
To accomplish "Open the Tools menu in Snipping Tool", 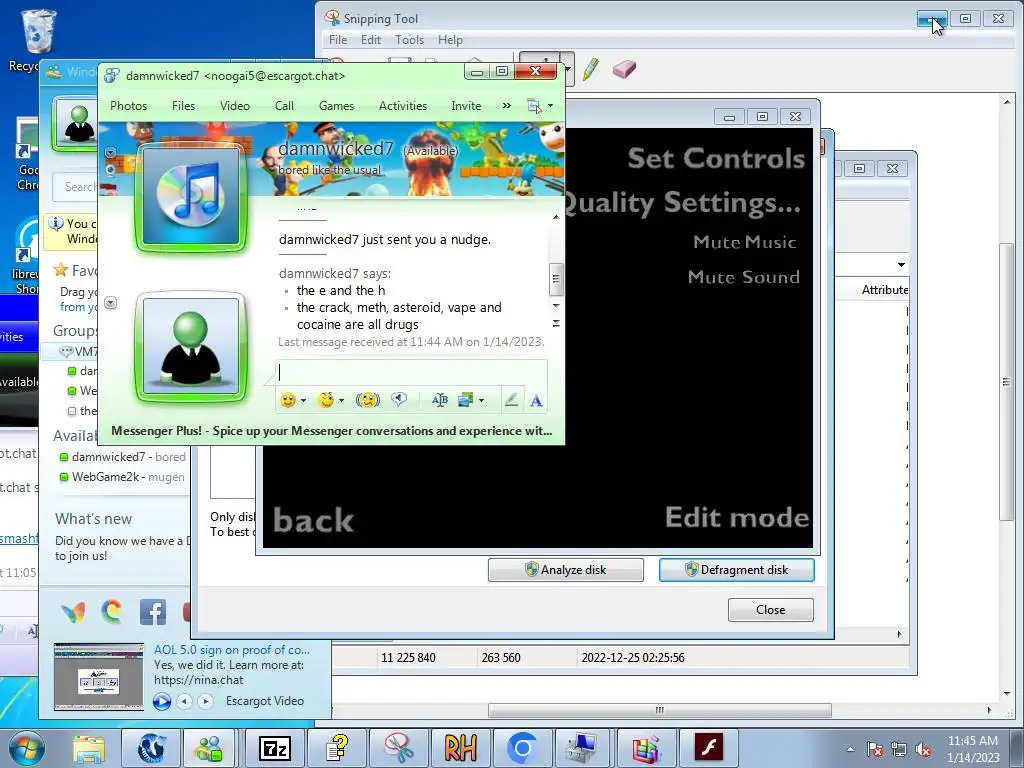I will (x=409, y=40).
